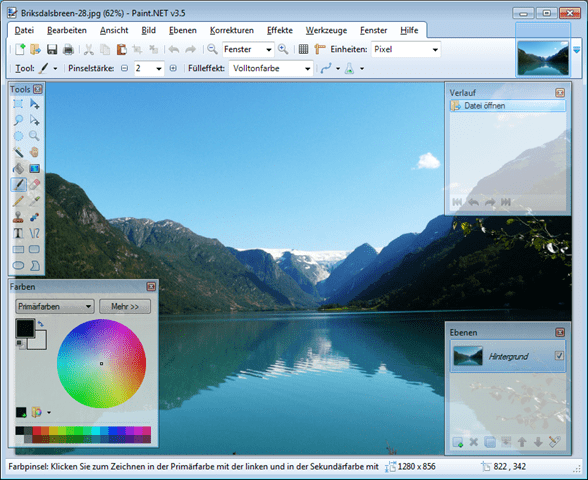Open the Korrekturen menu
This screenshot has width=588, height=480.
tap(232, 30)
